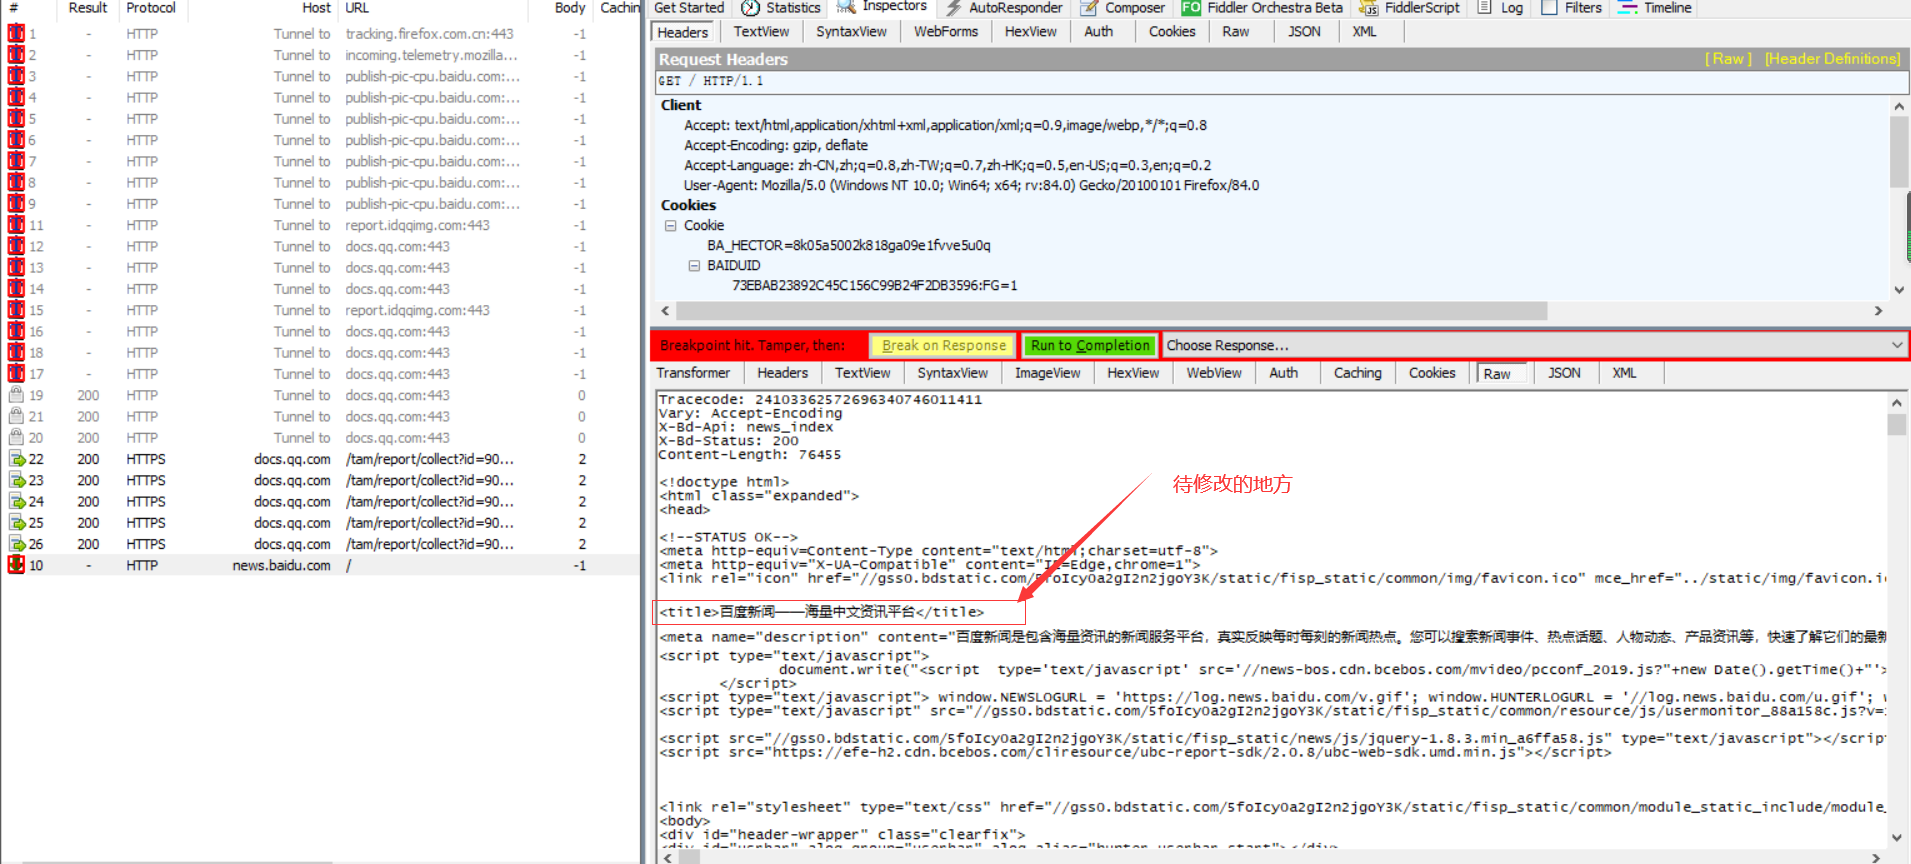Screen dimensions: 1911x864
Task: Click breakpoint icon of session 11
Action: [x=16, y=225]
